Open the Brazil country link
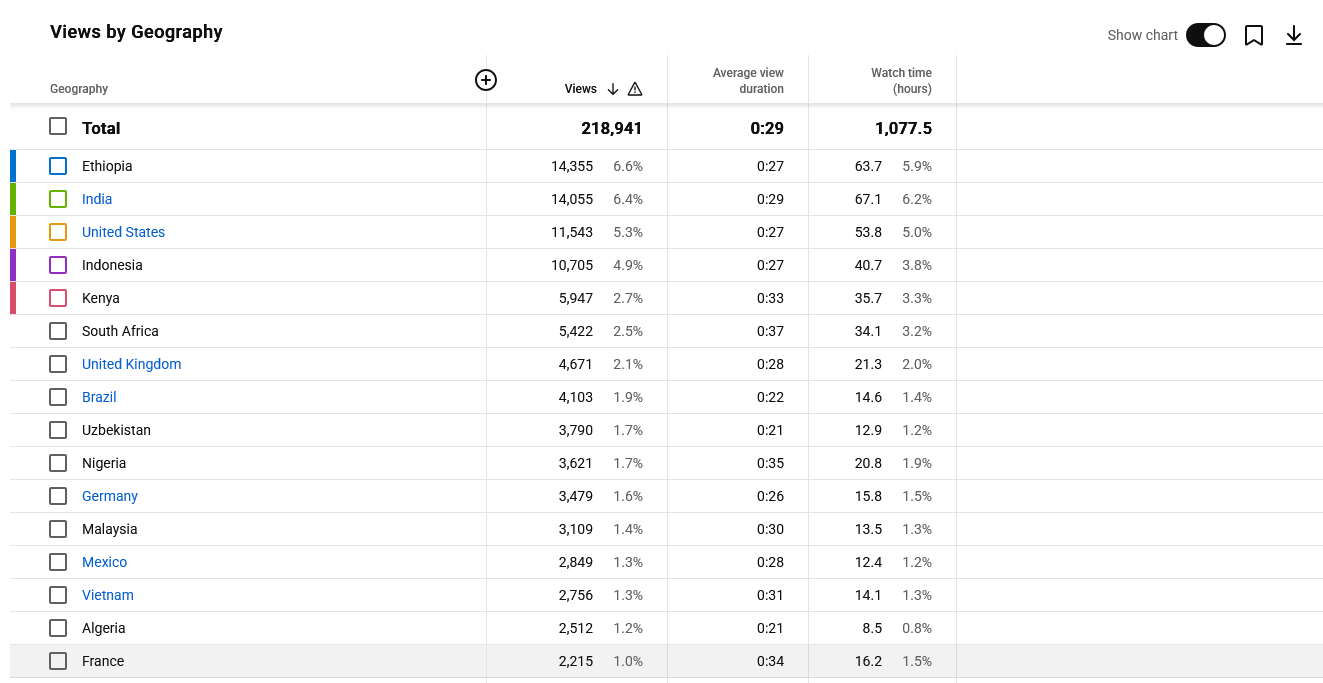Viewport: 1323px width, 683px height. tap(99, 397)
